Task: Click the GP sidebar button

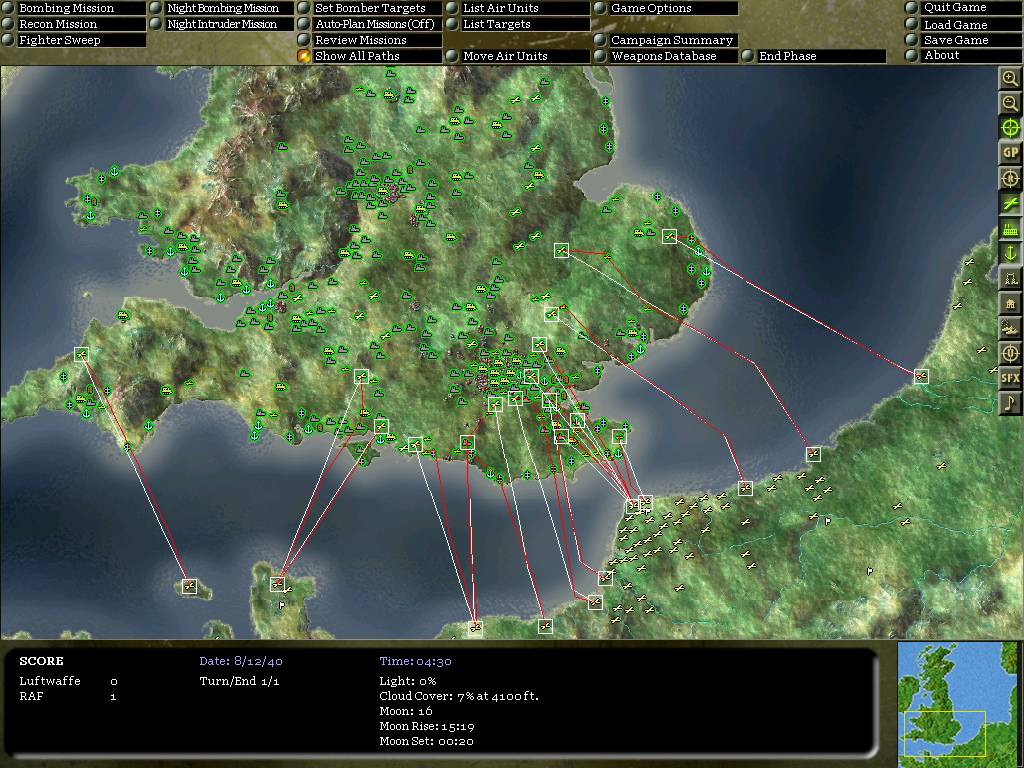Action: [1010, 153]
